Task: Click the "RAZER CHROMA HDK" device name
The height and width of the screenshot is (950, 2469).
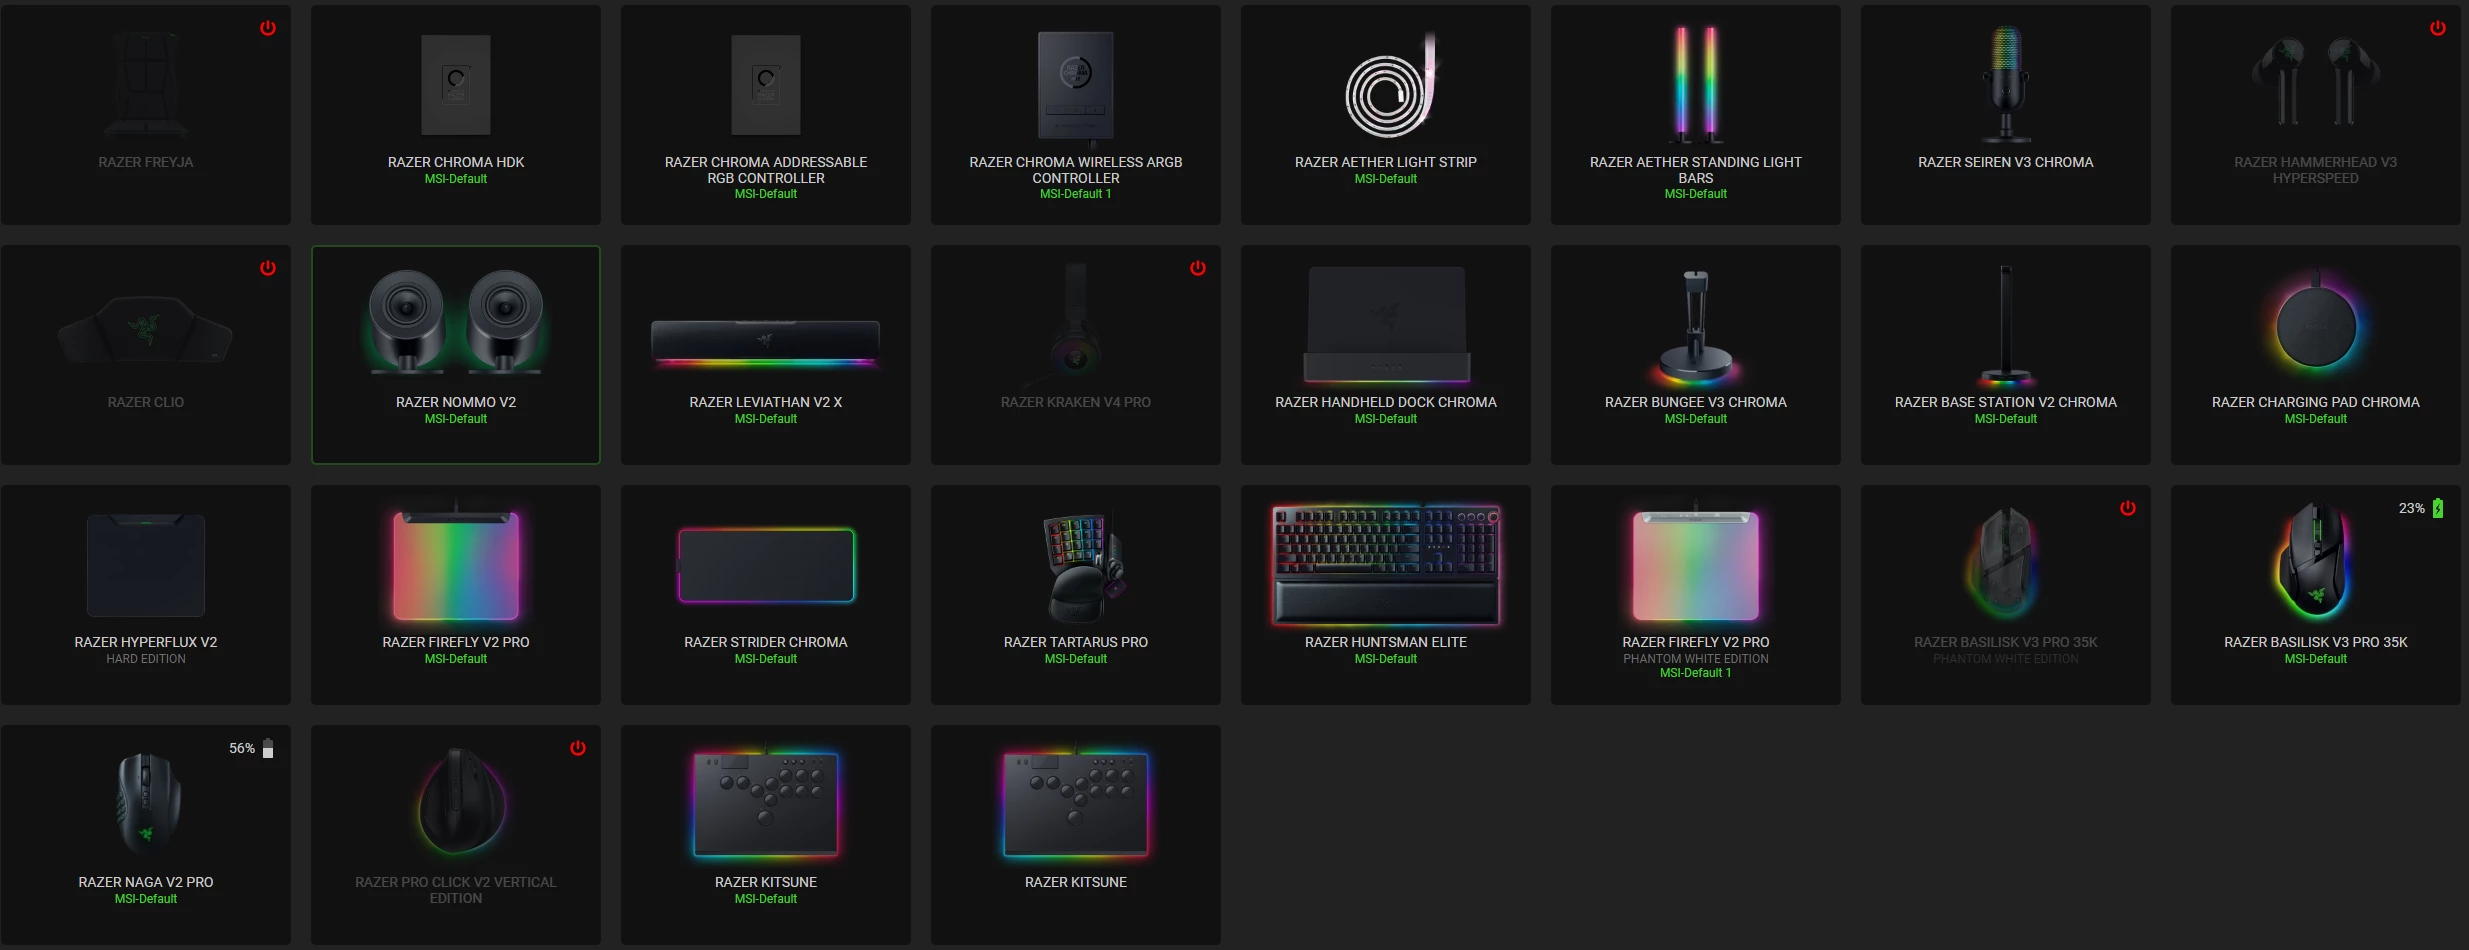Action: click(456, 162)
